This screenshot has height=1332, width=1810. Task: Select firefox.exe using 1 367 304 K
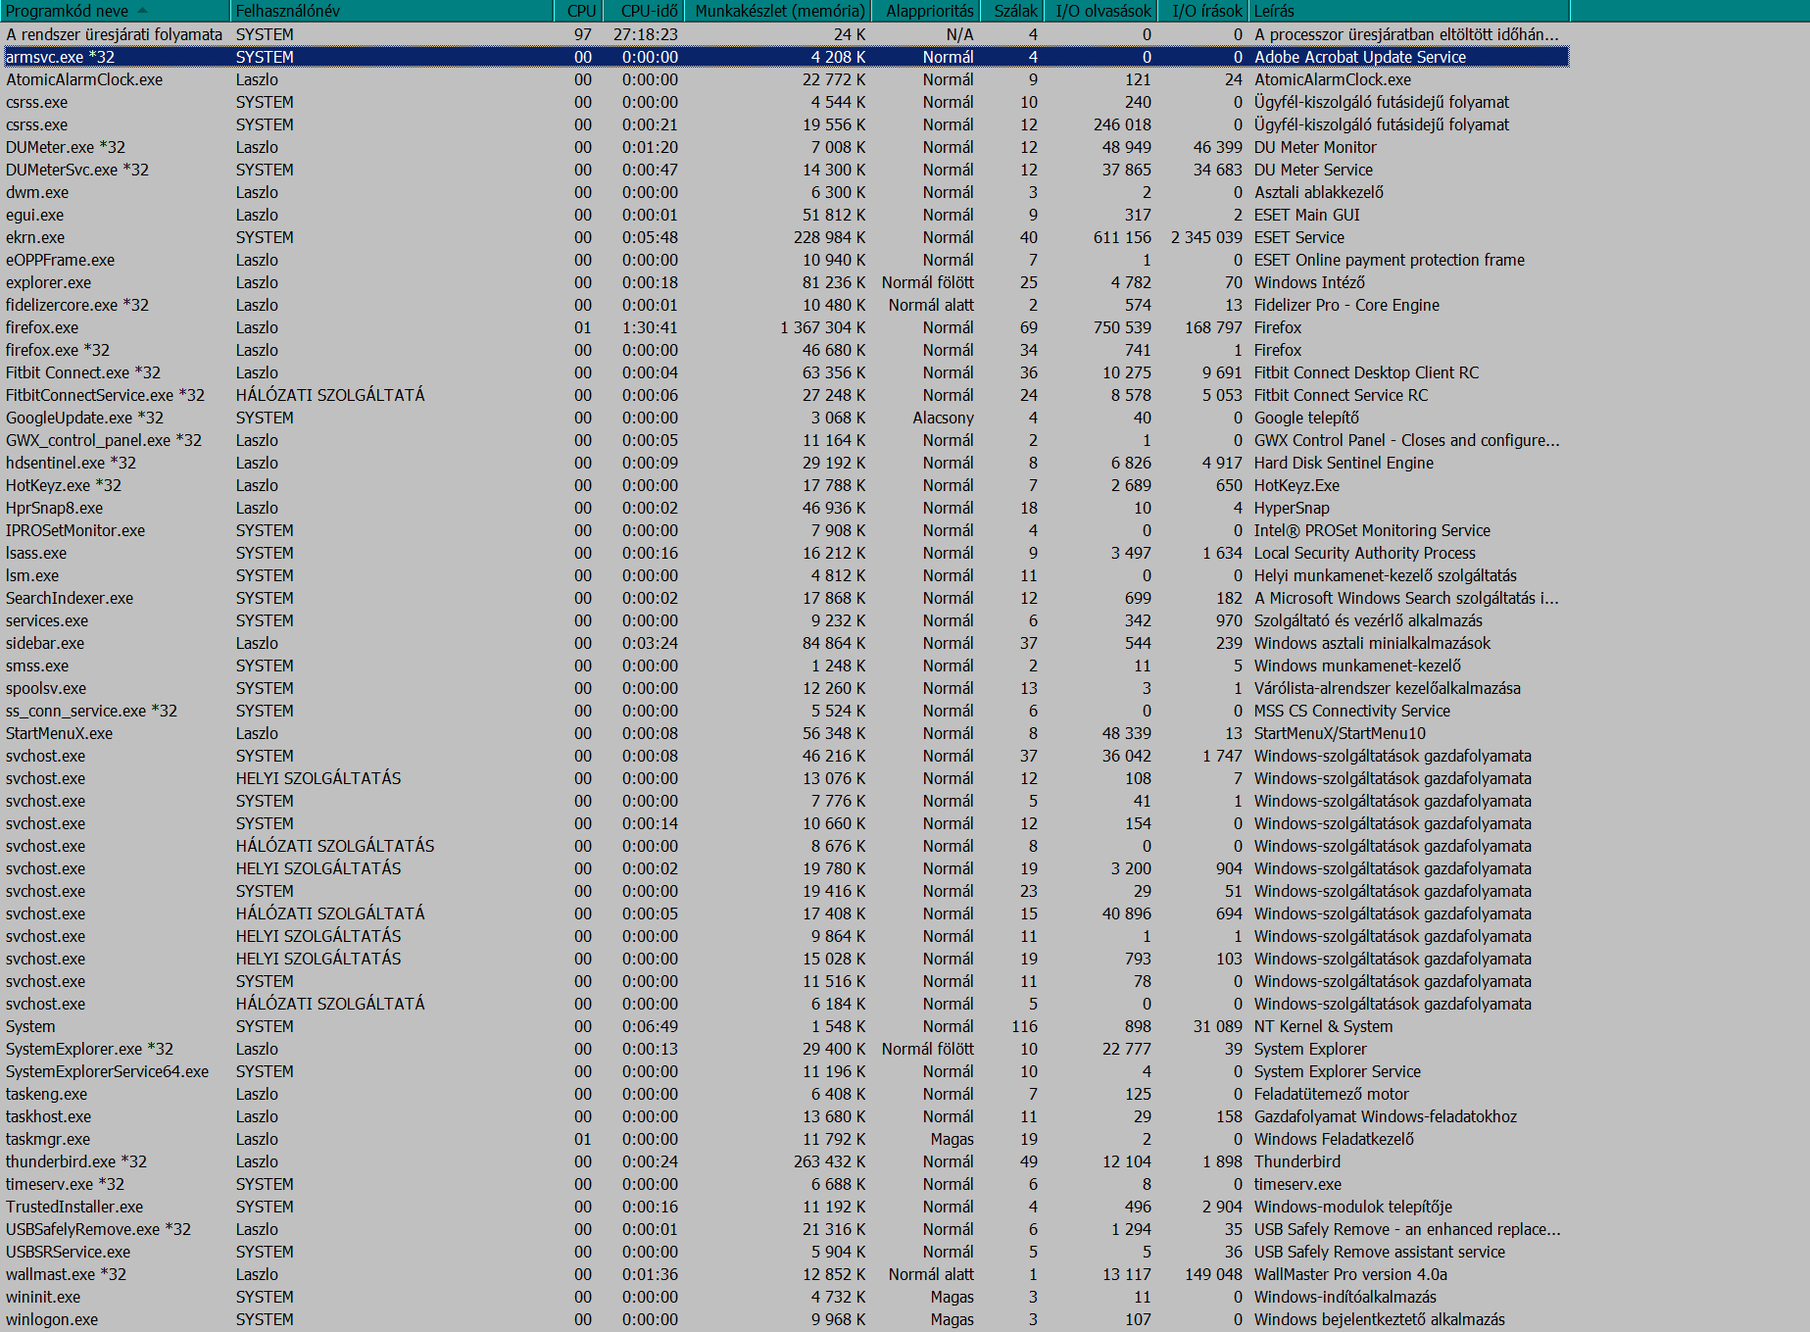tap(785, 328)
